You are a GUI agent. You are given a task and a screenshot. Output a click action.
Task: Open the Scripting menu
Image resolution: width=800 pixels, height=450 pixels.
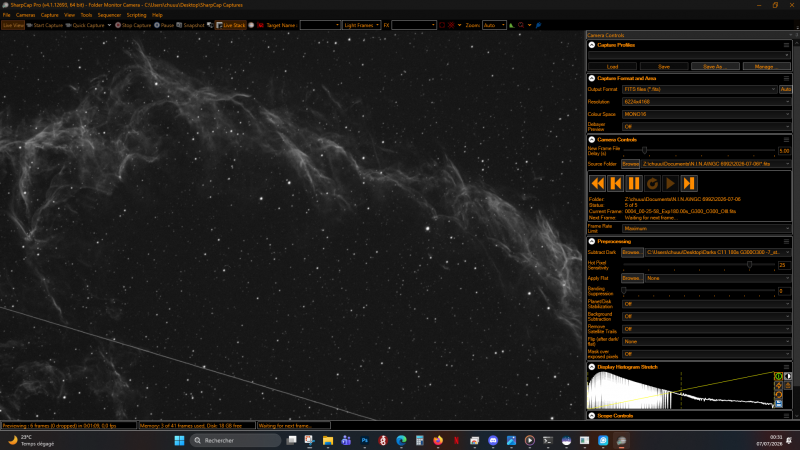(x=136, y=15)
